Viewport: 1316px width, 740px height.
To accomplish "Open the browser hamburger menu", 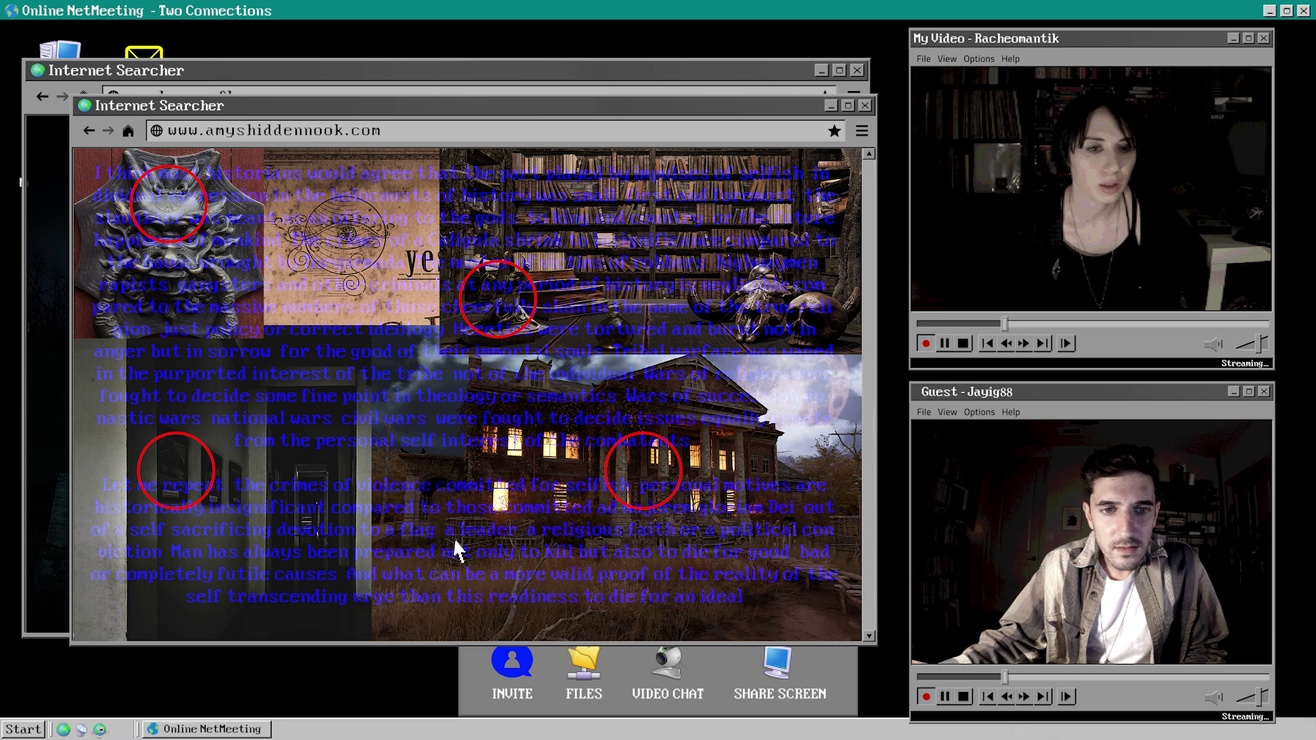I will click(x=862, y=131).
